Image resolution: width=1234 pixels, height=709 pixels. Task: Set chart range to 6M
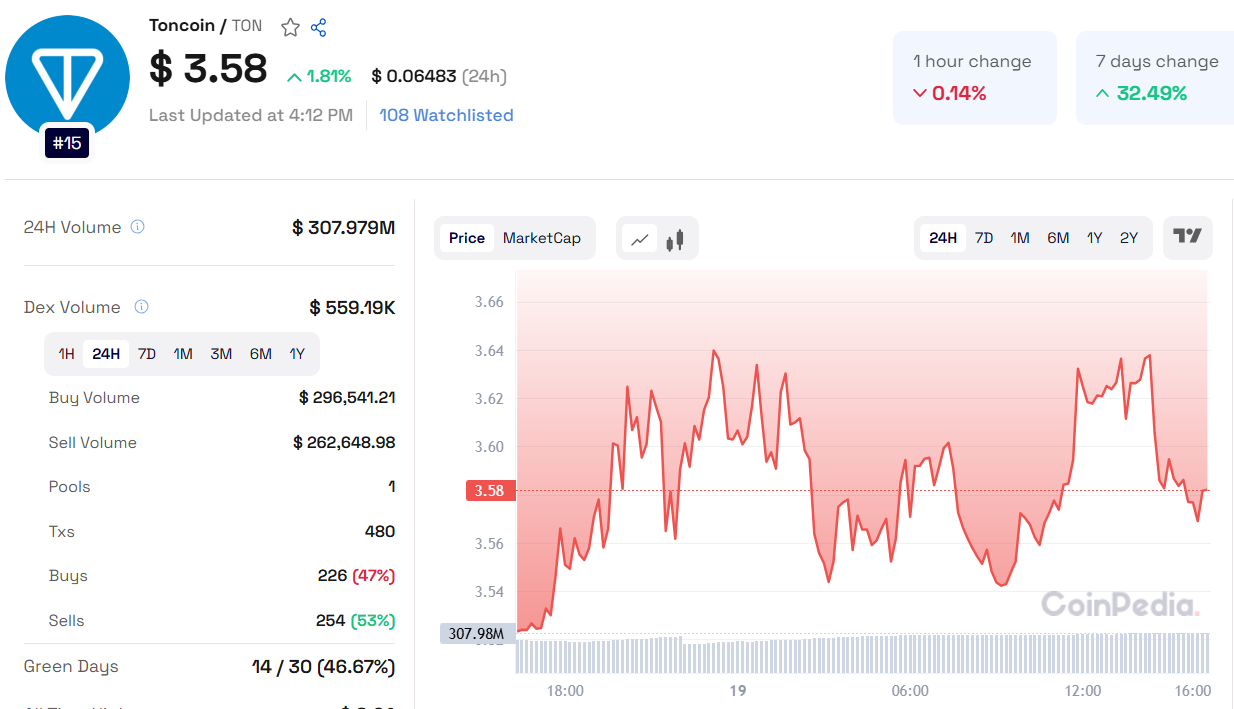[x=1058, y=238]
